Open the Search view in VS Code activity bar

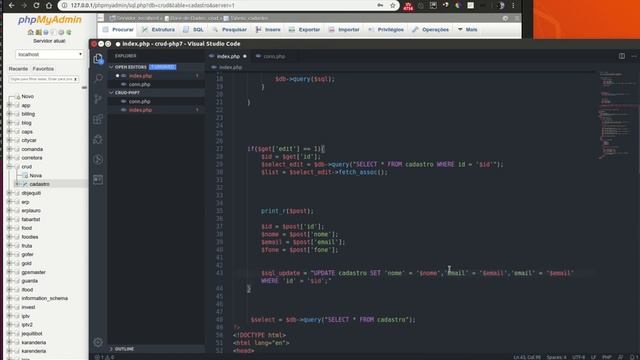pos(98,78)
